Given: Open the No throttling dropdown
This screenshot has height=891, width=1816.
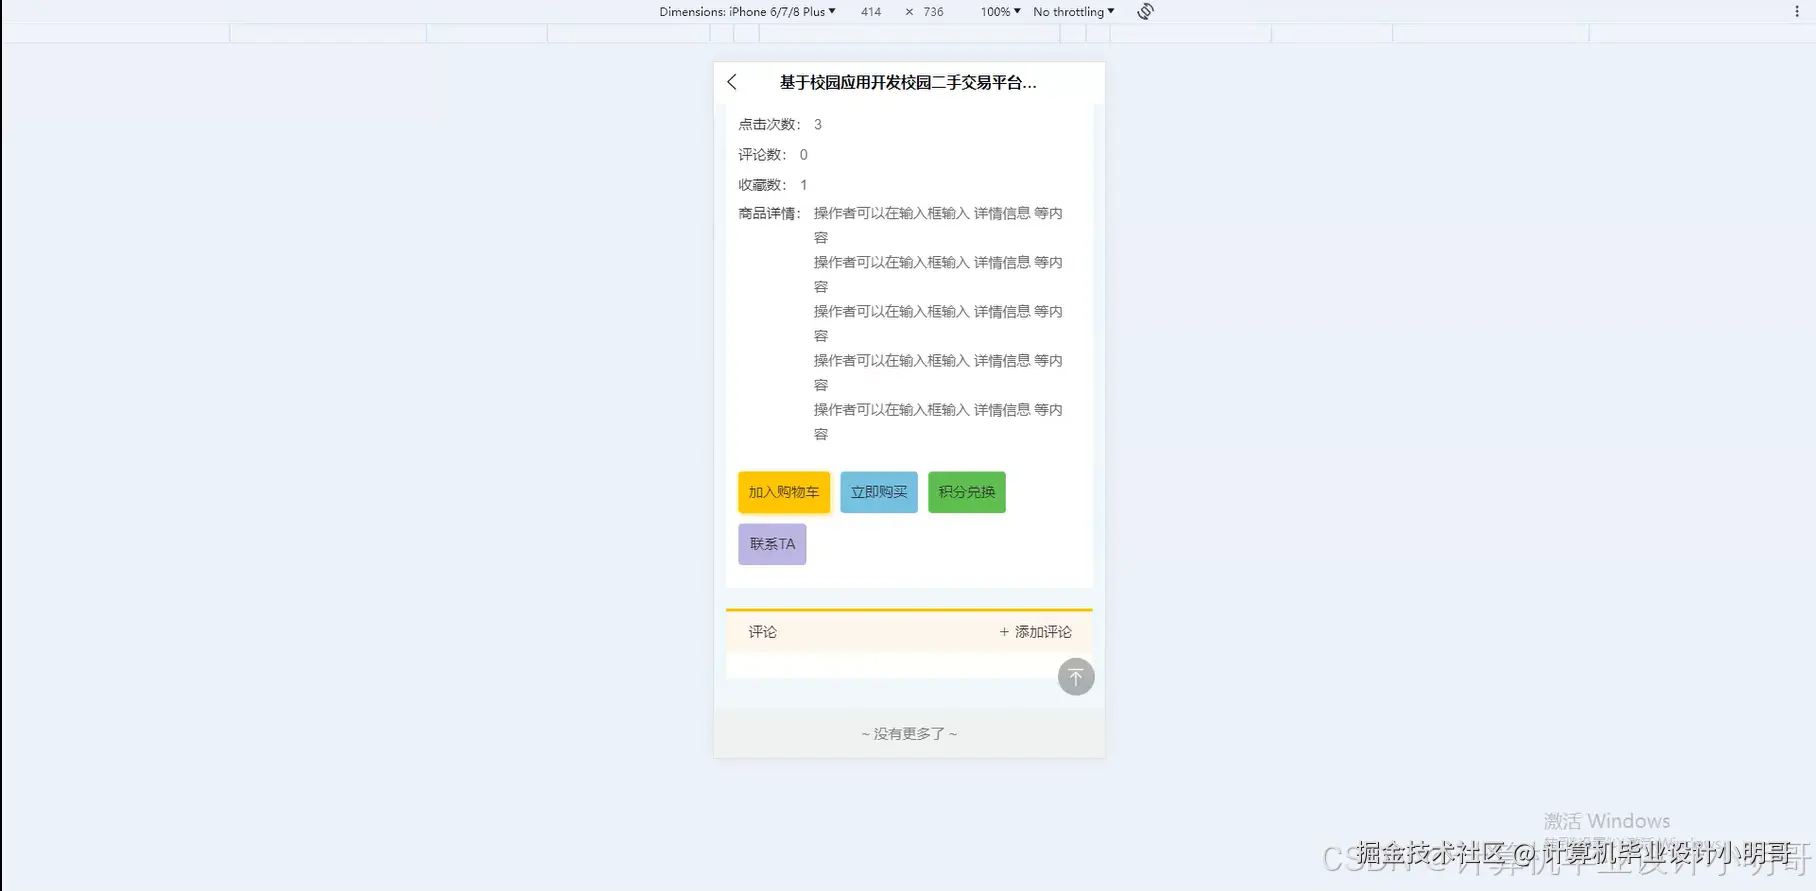Looking at the screenshot, I should [x=1073, y=12].
